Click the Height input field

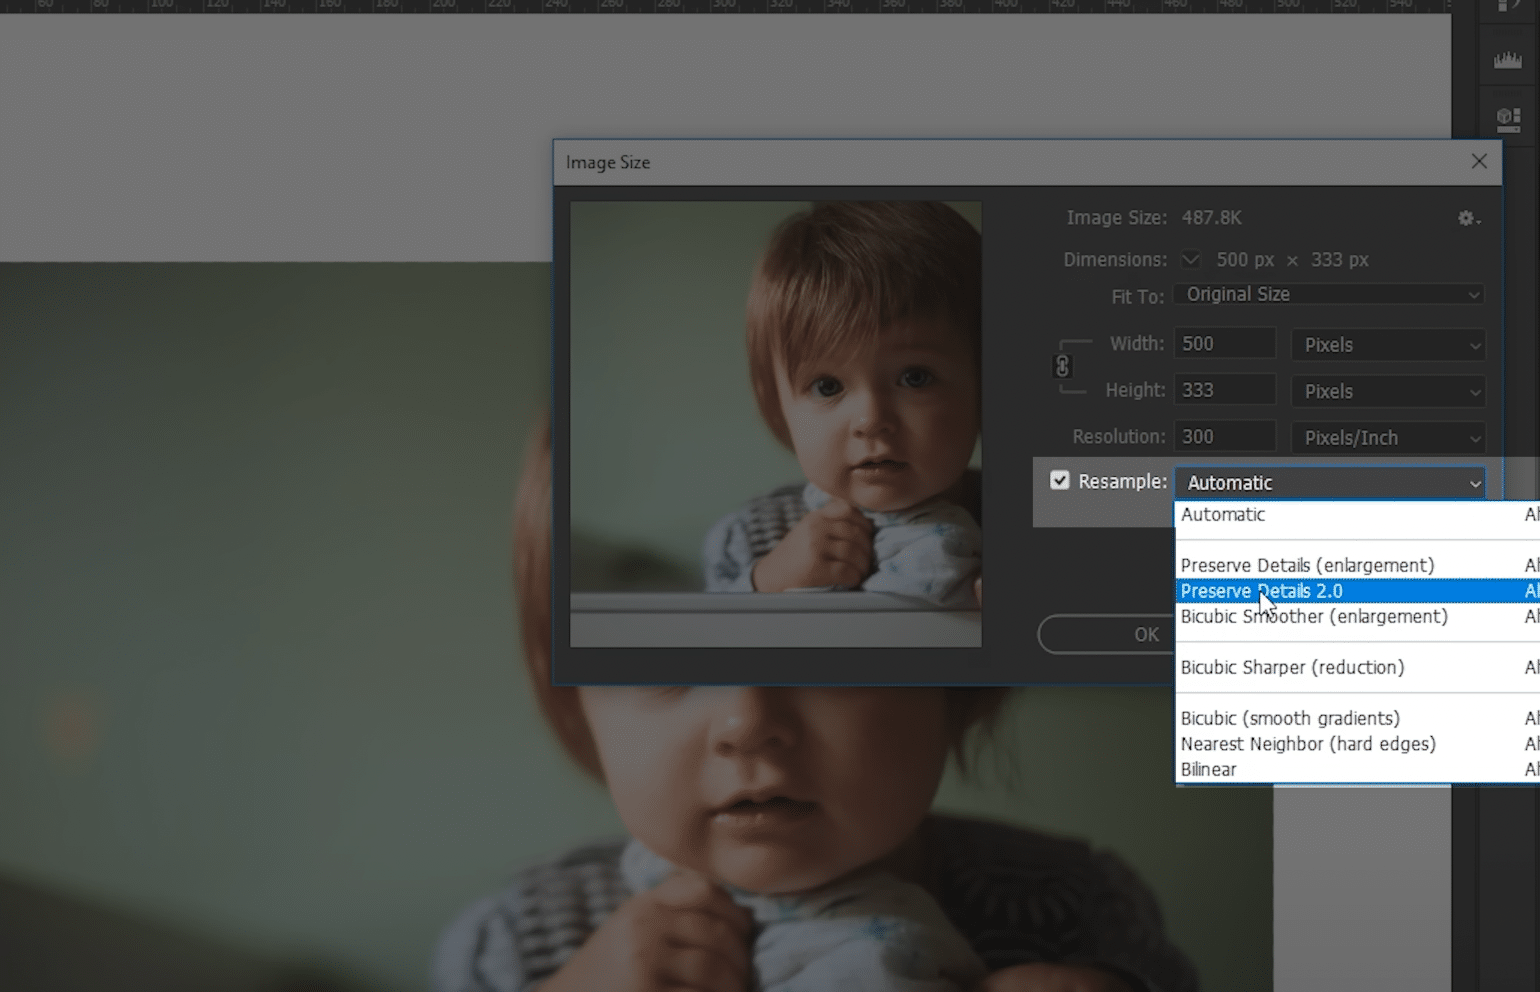pyautogui.click(x=1225, y=390)
